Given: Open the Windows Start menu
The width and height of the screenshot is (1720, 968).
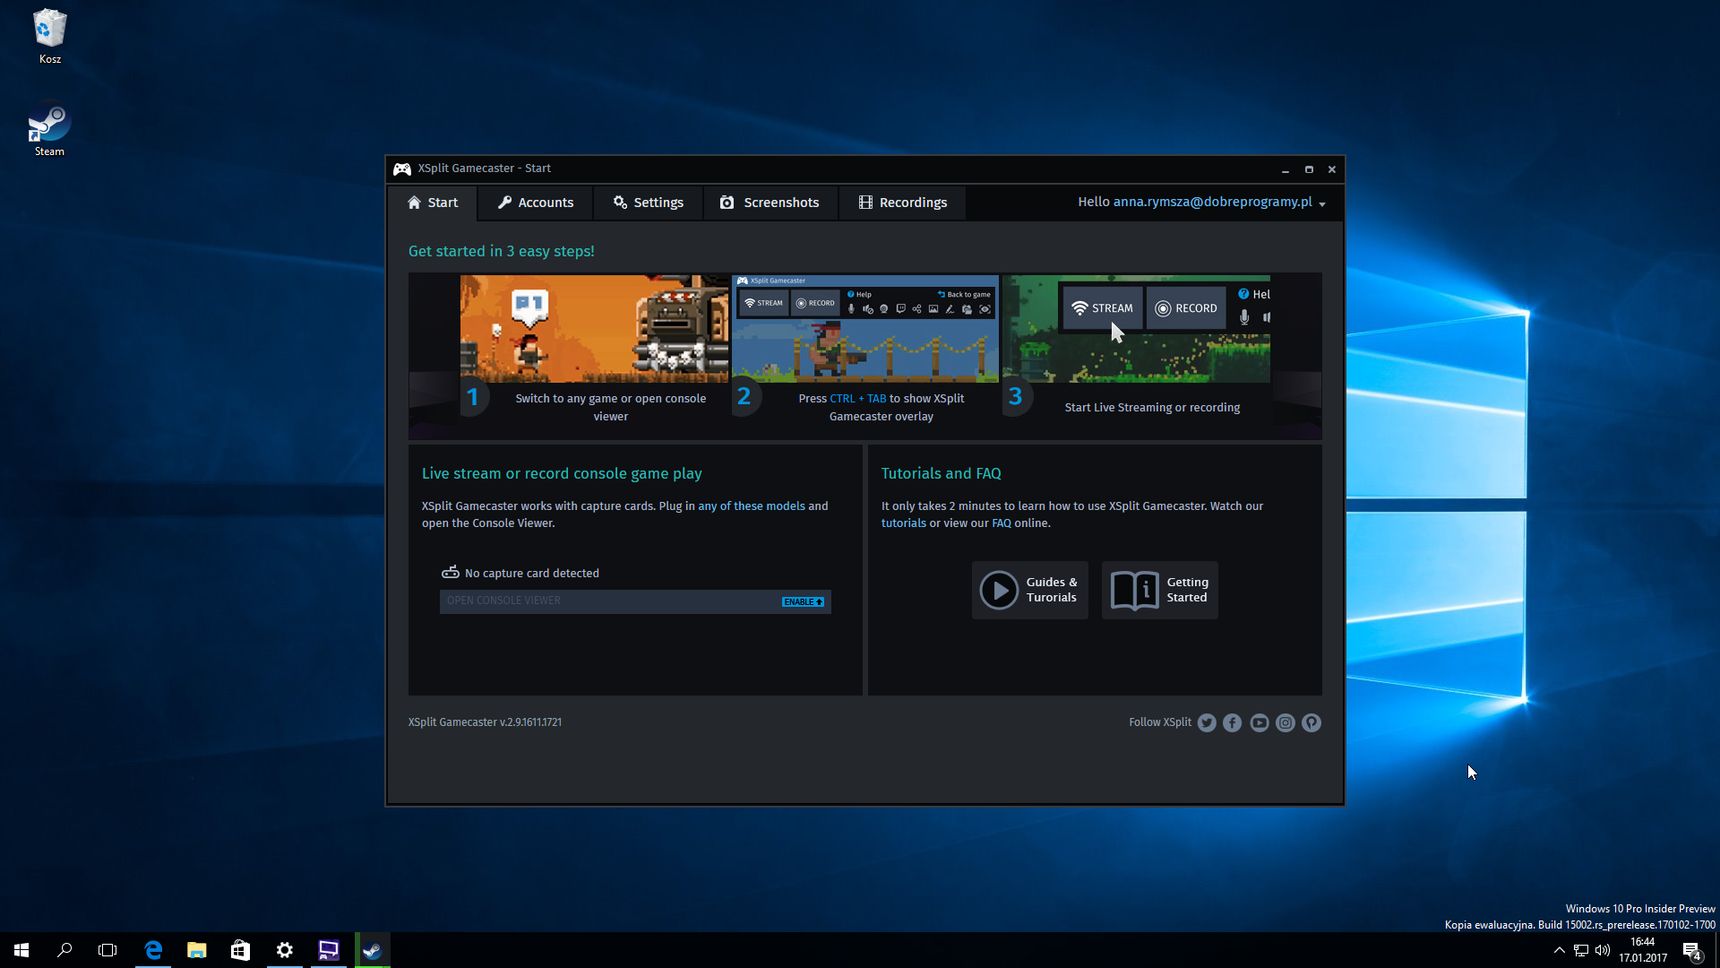Looking at the screenshot, I should [x=21, y=950].
